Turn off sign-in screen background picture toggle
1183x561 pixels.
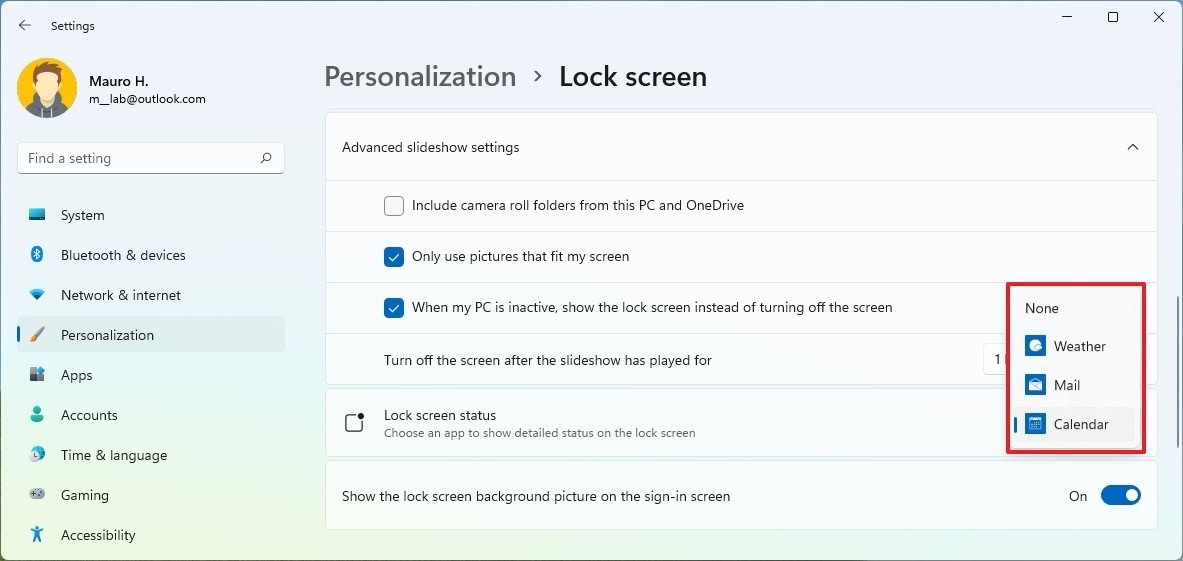click(1120, 496)
